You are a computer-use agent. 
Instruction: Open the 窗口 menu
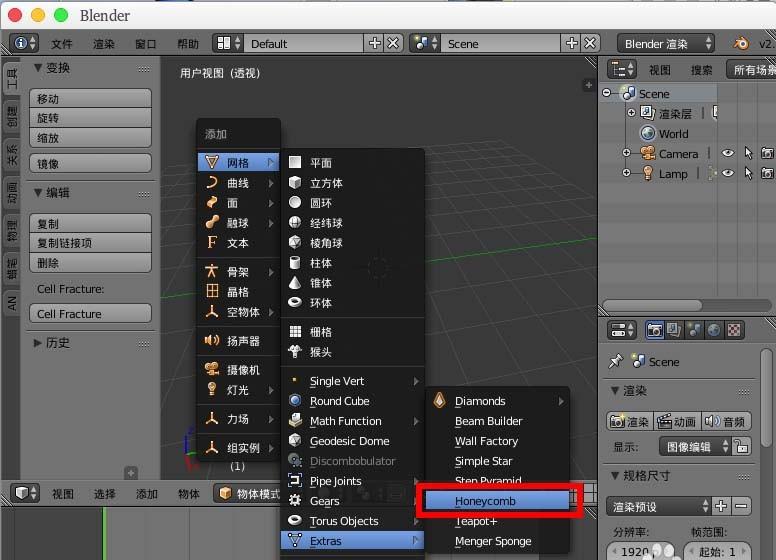(146, 44)
